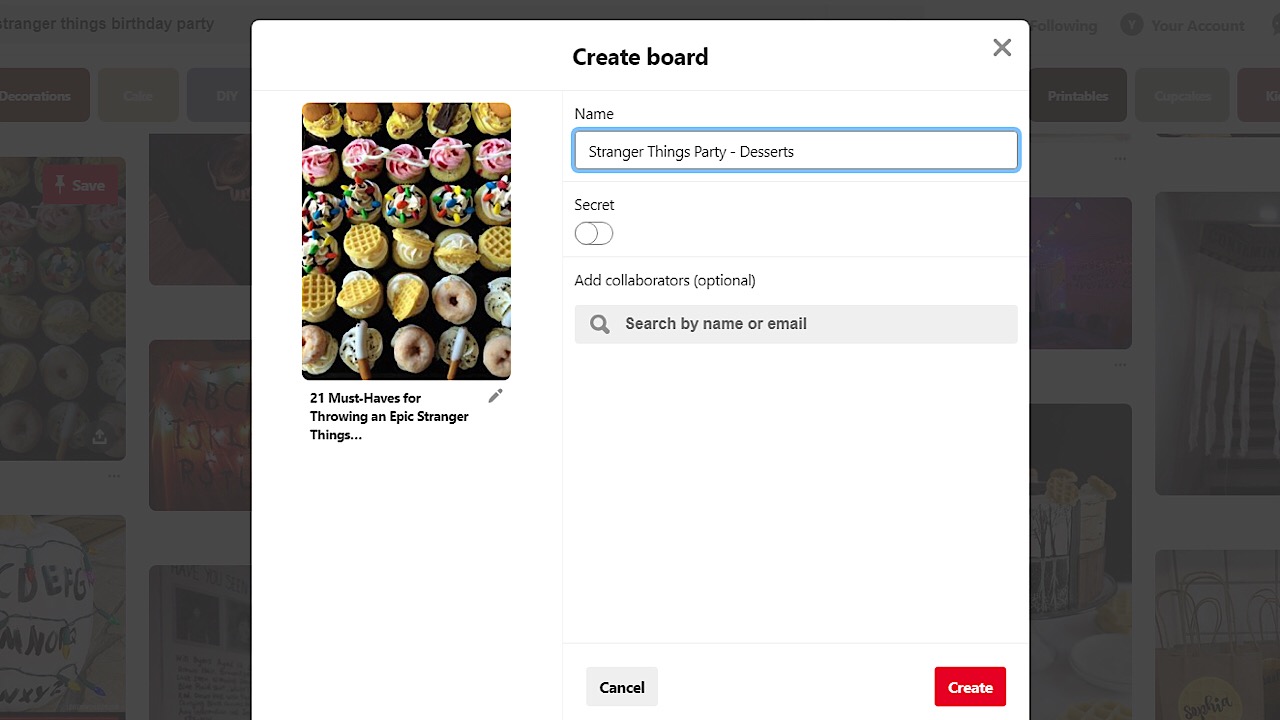Image resolution: width=1280 pixels, height=720 pixels.
Task: Open the three-dot menu under cupcake pin
Action: pyautogui.click(x=114, y=475)
